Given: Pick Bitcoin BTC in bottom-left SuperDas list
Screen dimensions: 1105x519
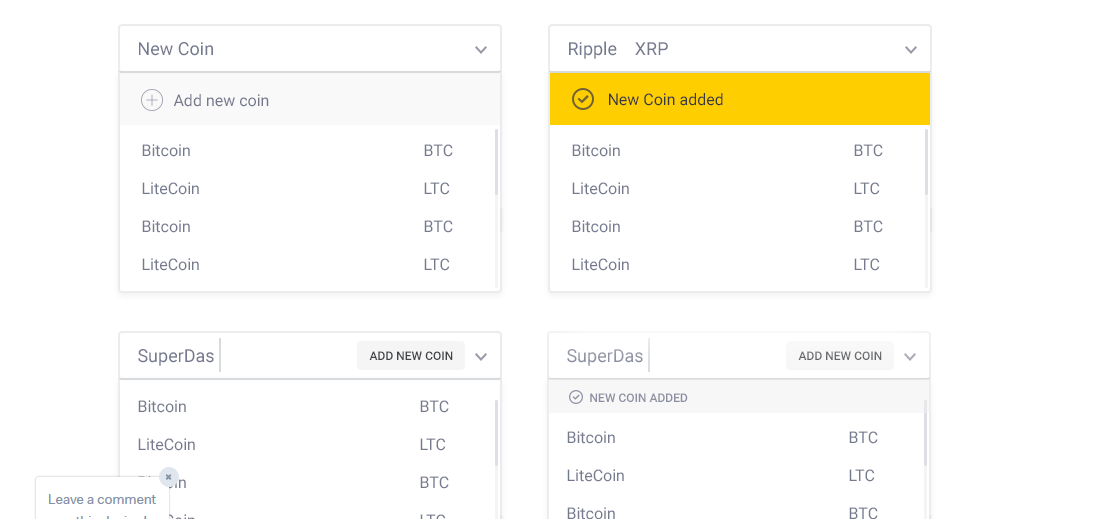Looking at the screenshot, I should 293,407.
